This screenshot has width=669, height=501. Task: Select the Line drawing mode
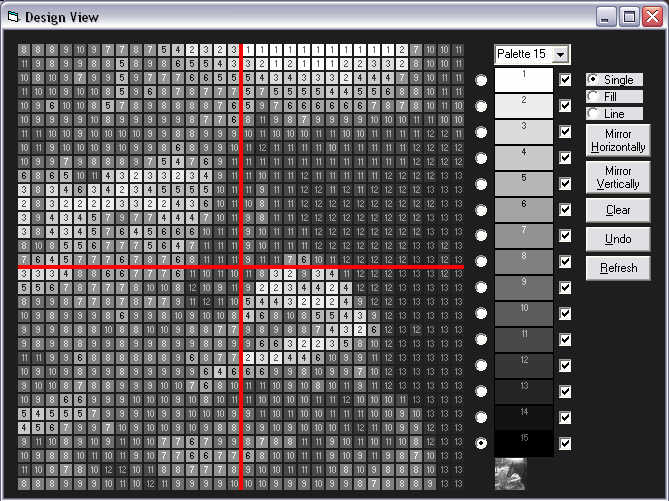pos(614,114)
